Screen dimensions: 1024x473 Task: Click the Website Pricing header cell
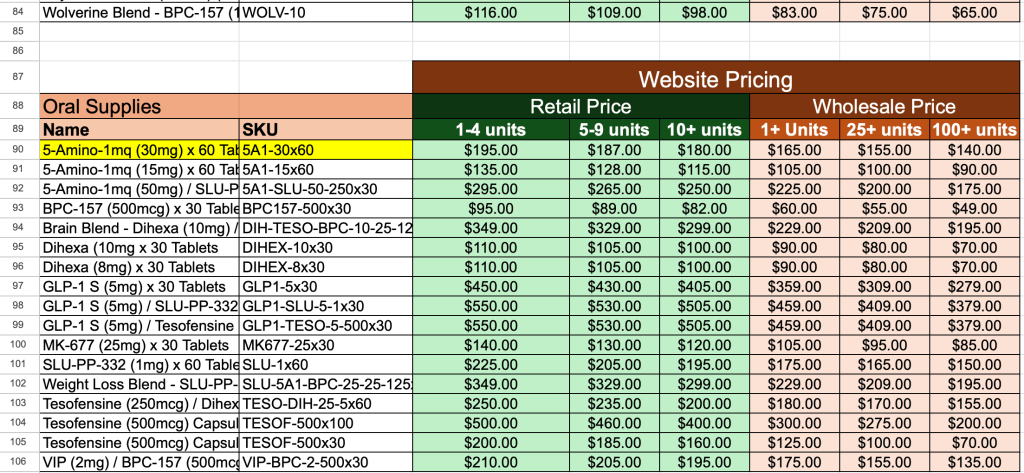pos(715,79)
